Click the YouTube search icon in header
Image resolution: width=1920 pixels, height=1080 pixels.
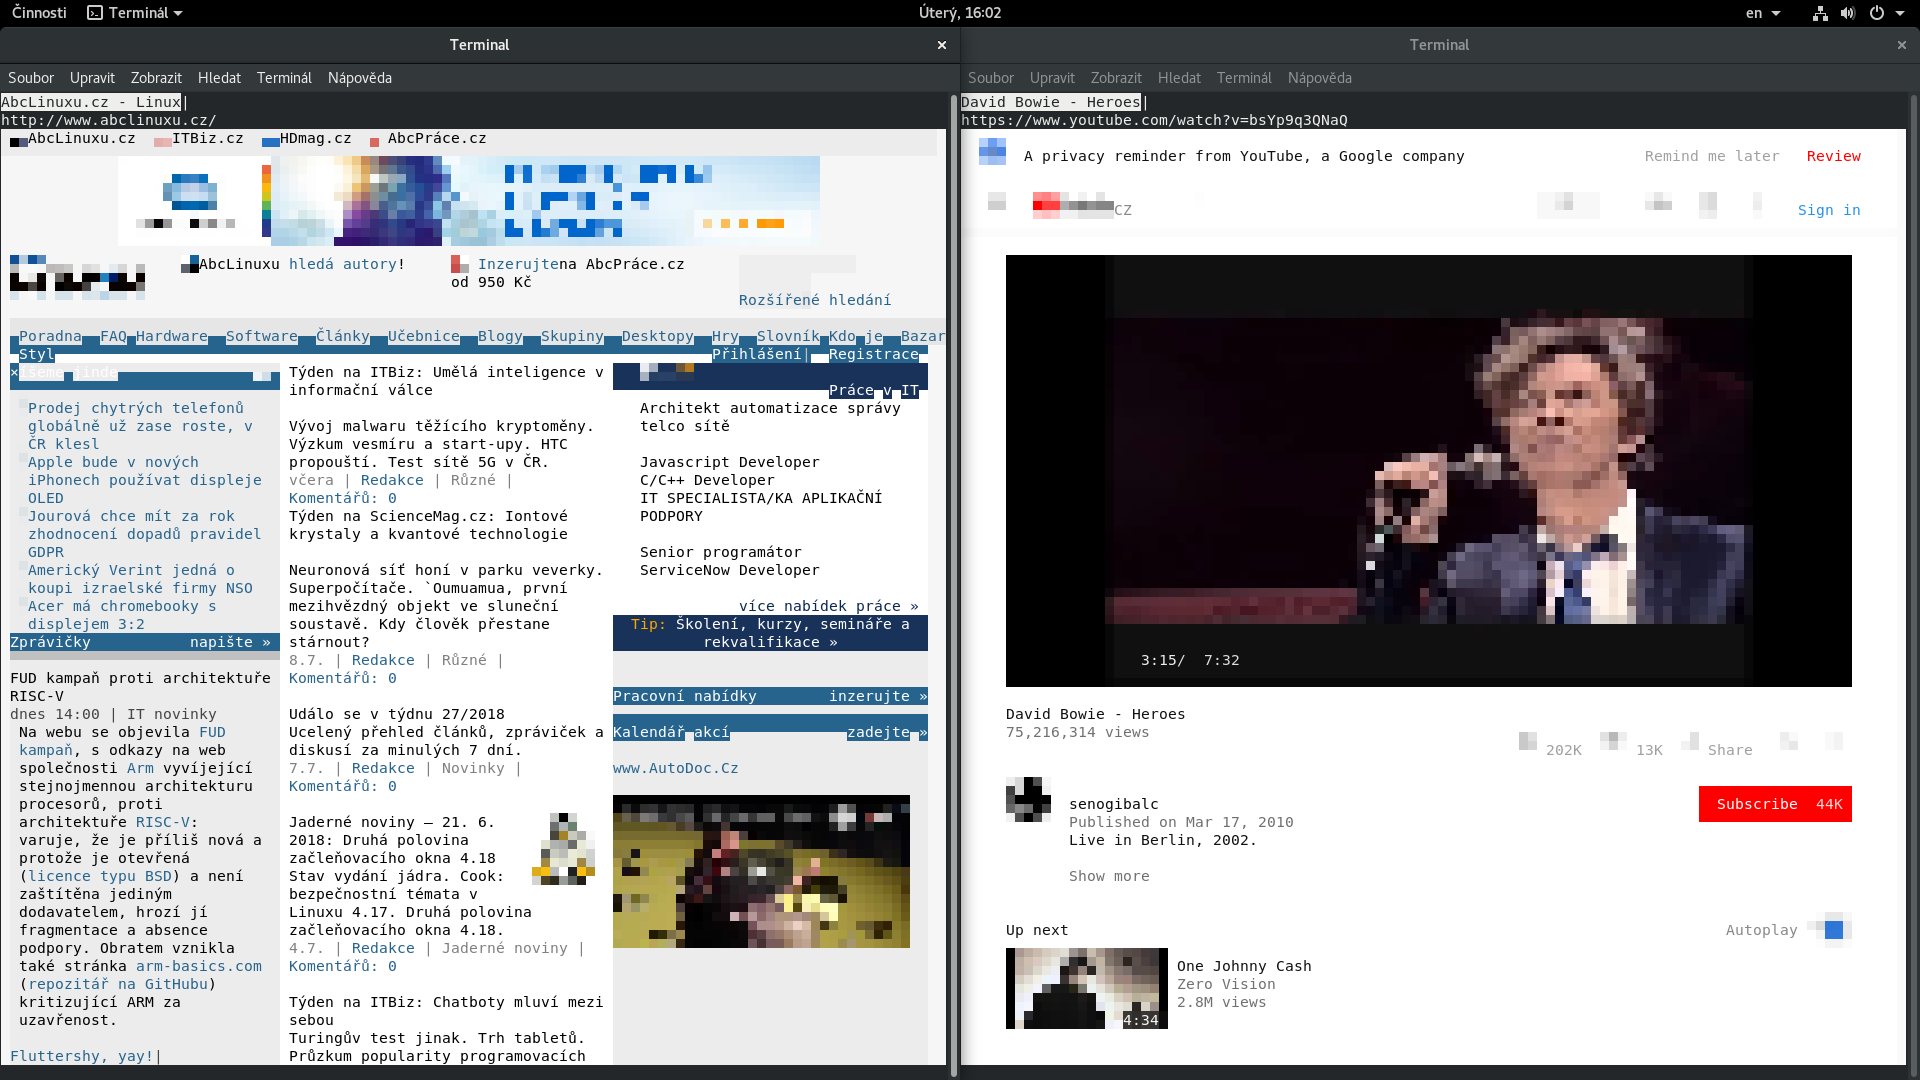(1568, 204)
